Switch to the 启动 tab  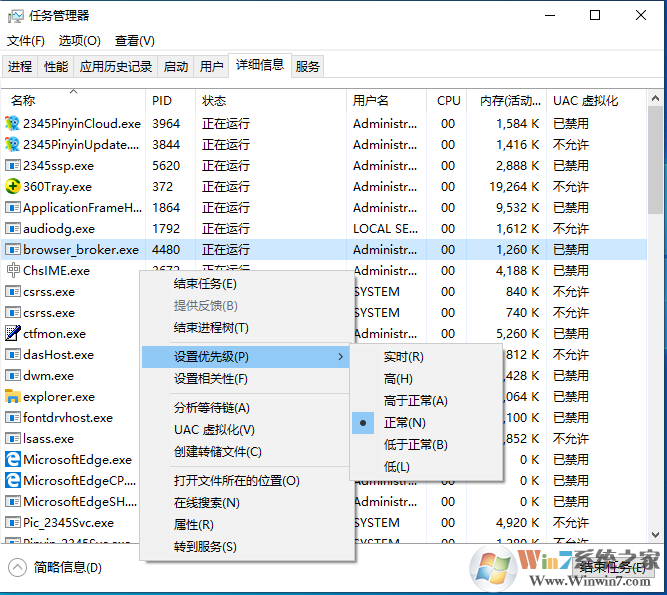click(176, 66)
